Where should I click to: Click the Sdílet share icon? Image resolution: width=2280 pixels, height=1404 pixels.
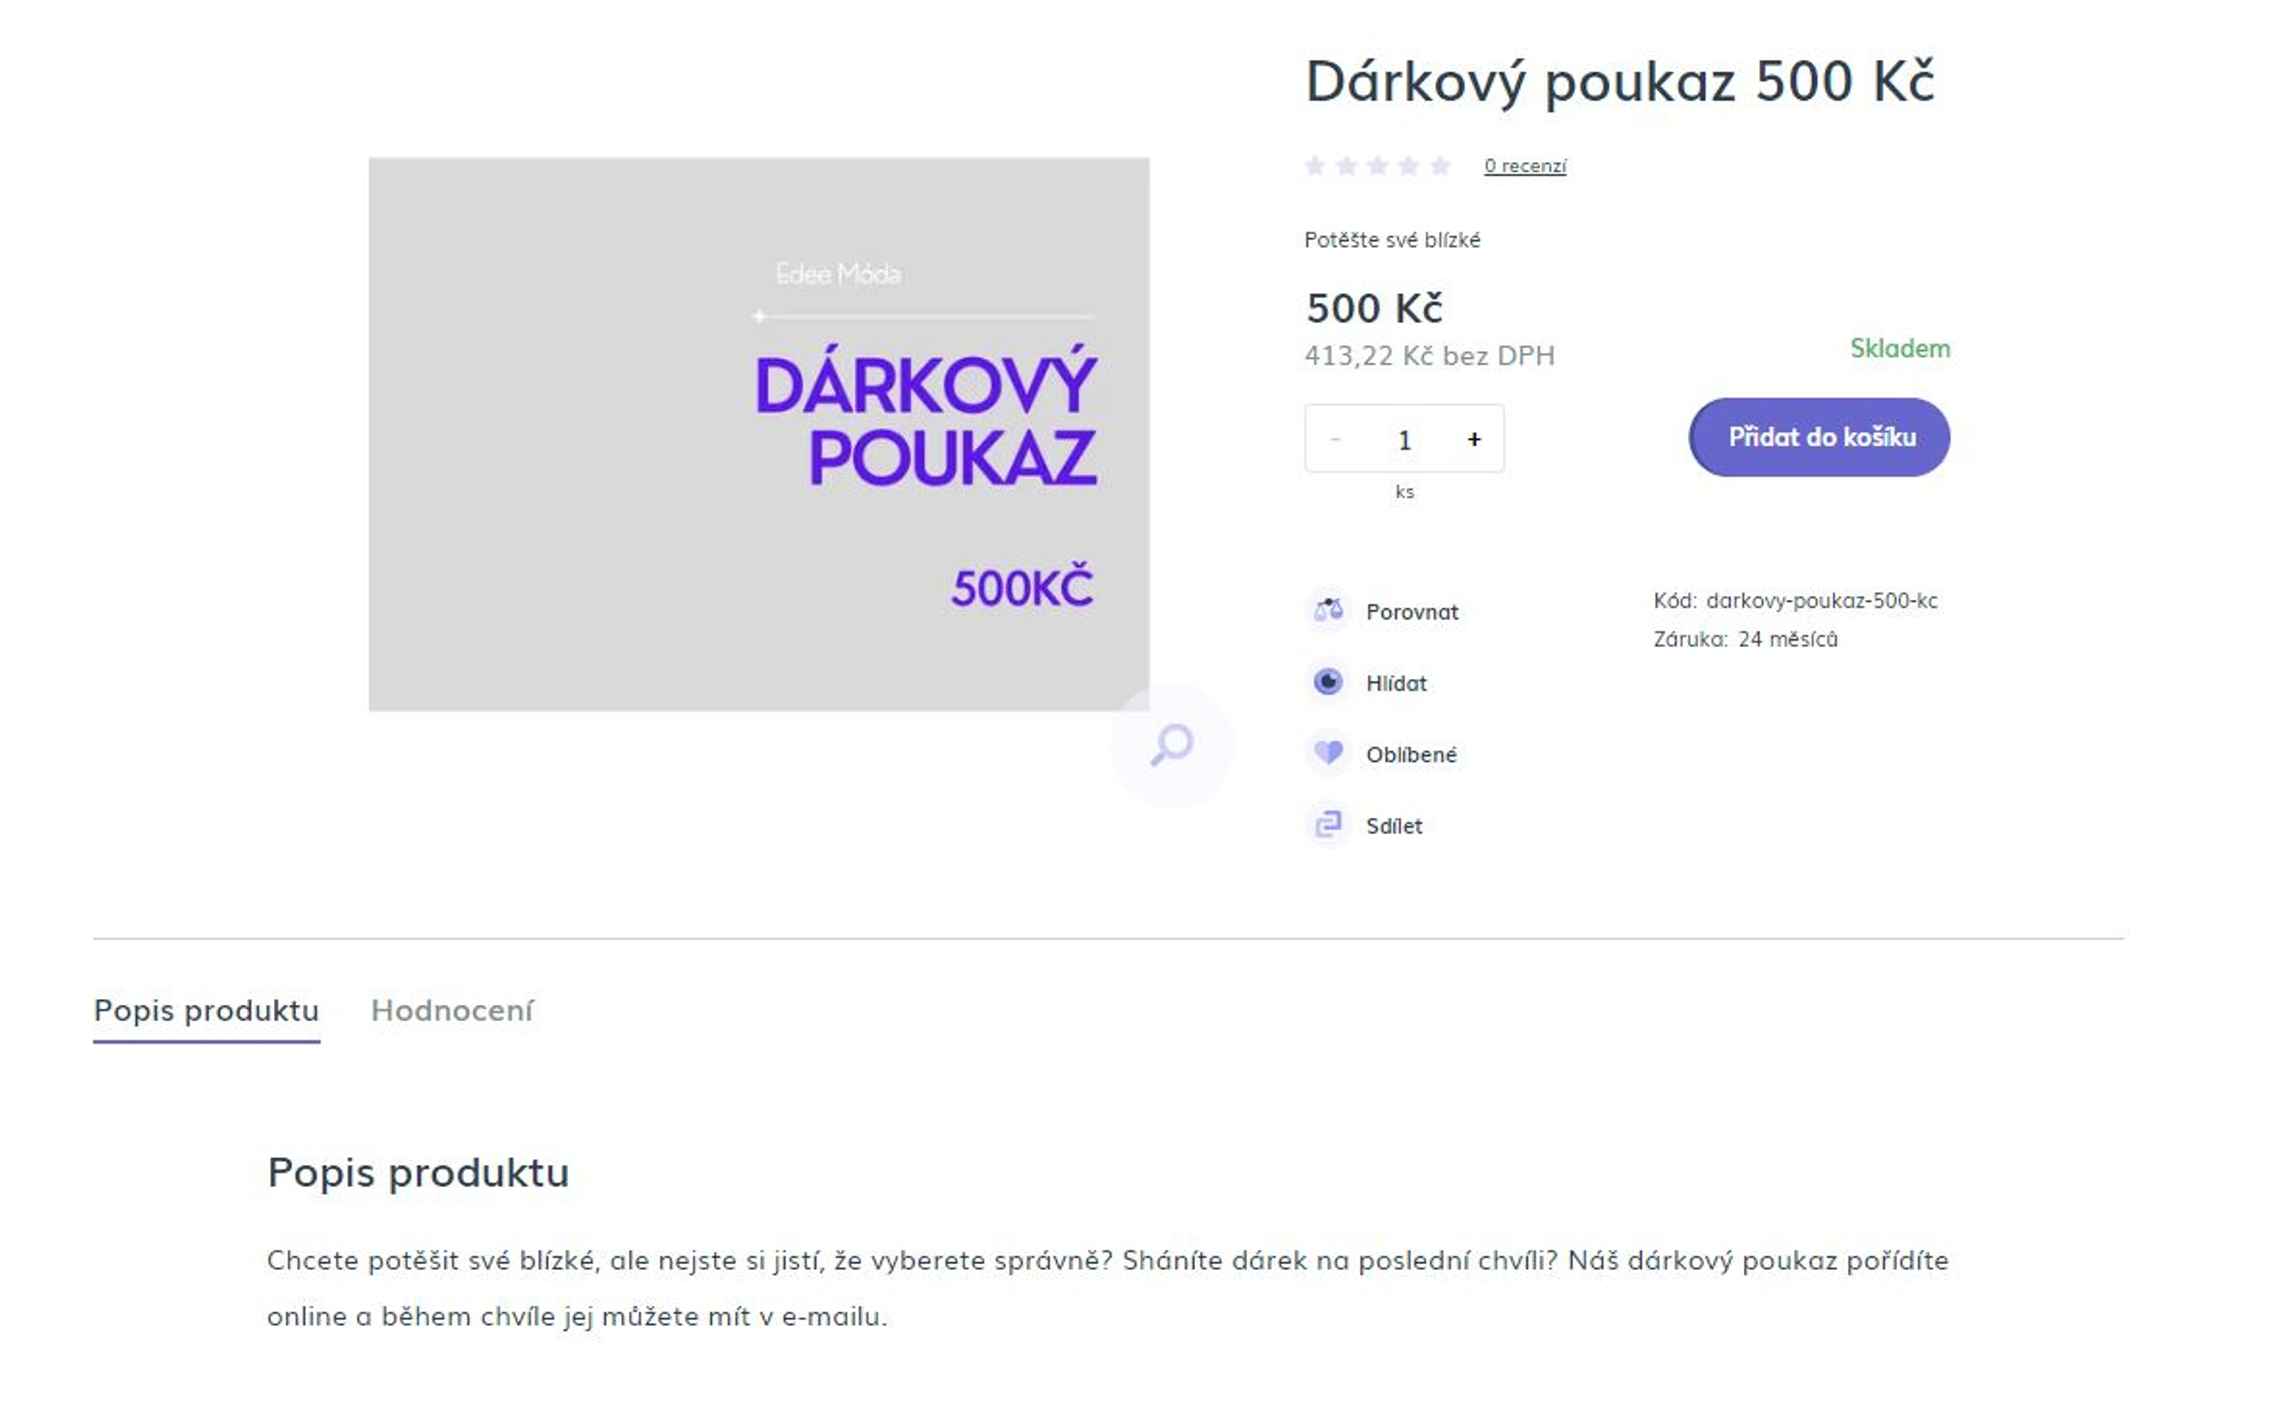coord(1328,825)
